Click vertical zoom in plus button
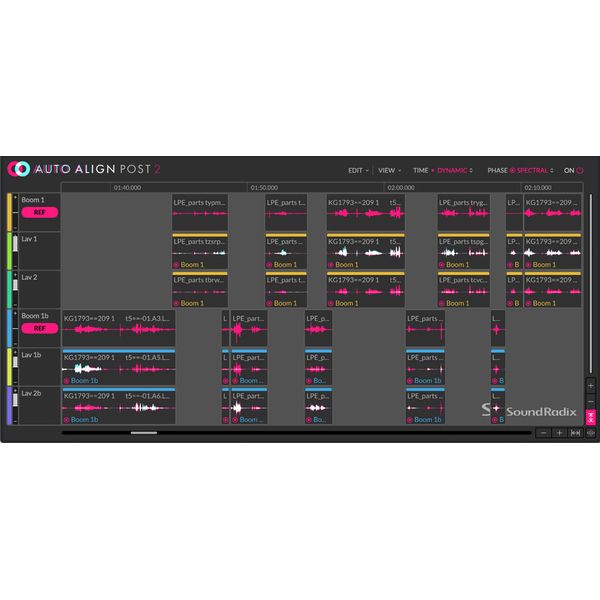Image resolution: width=600 pixels, height=600 pixels. coord(590,385)
